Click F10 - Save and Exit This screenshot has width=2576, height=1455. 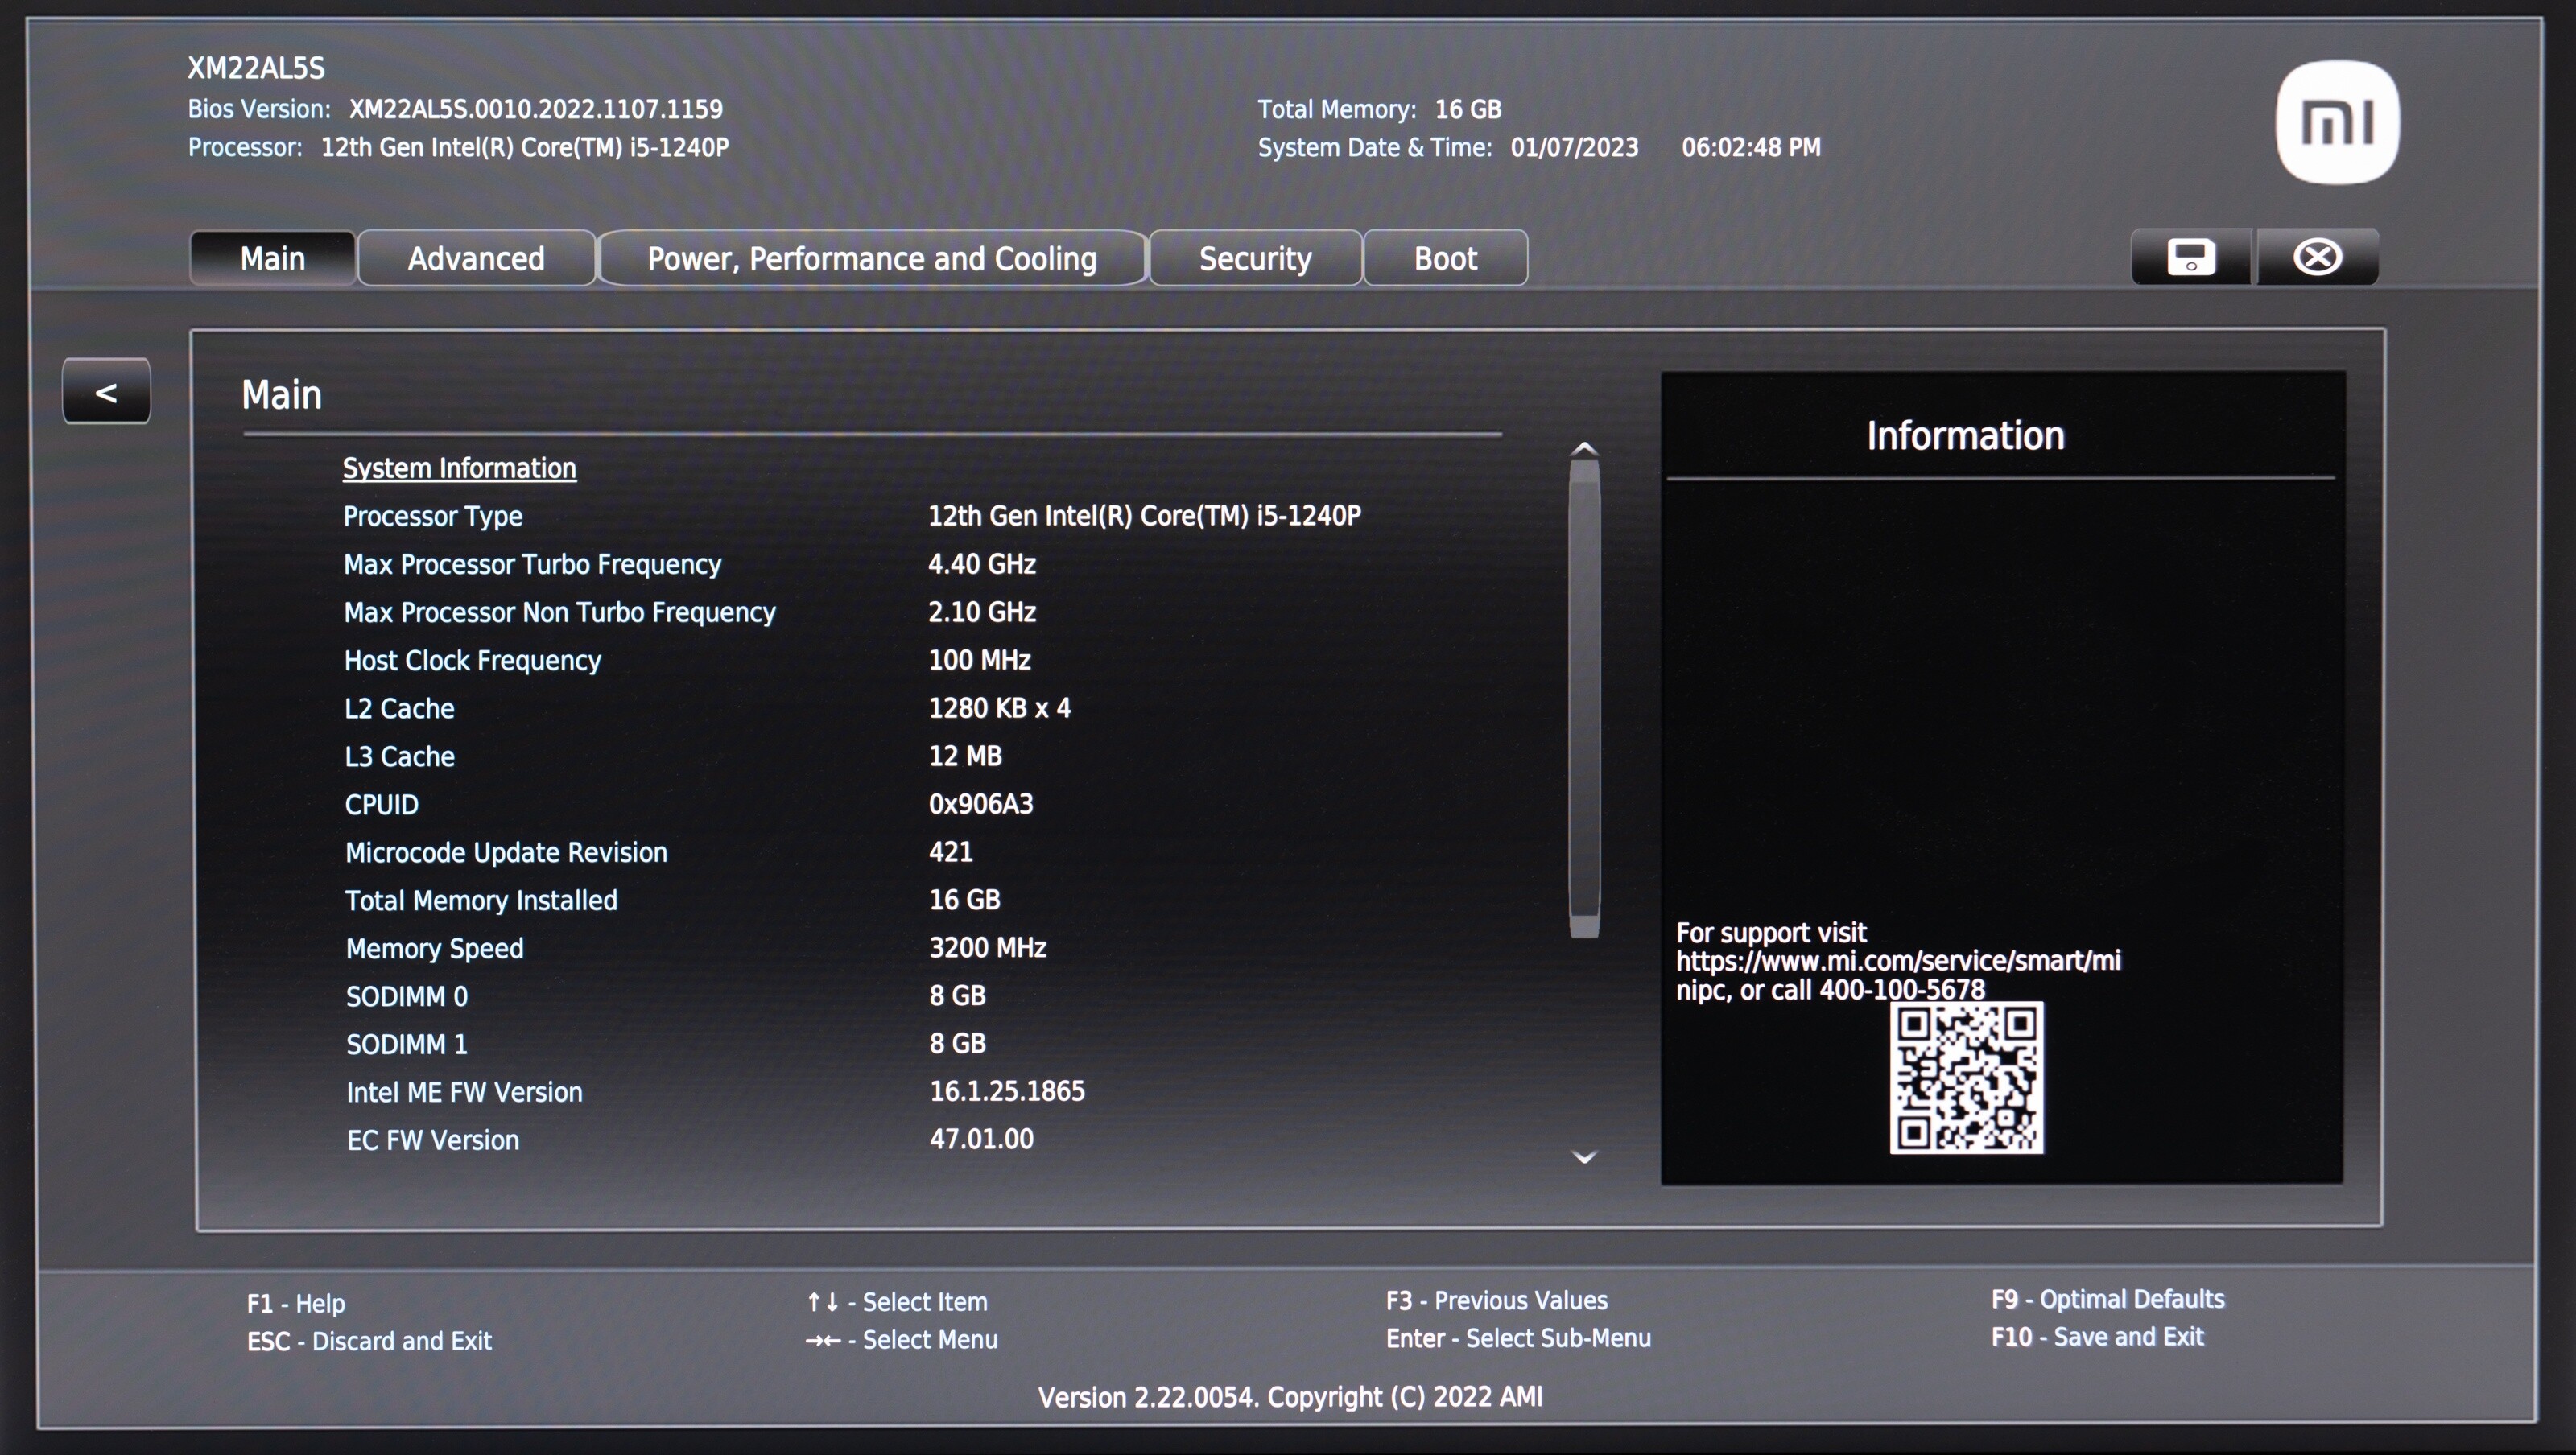(x=2097, y=1337)
